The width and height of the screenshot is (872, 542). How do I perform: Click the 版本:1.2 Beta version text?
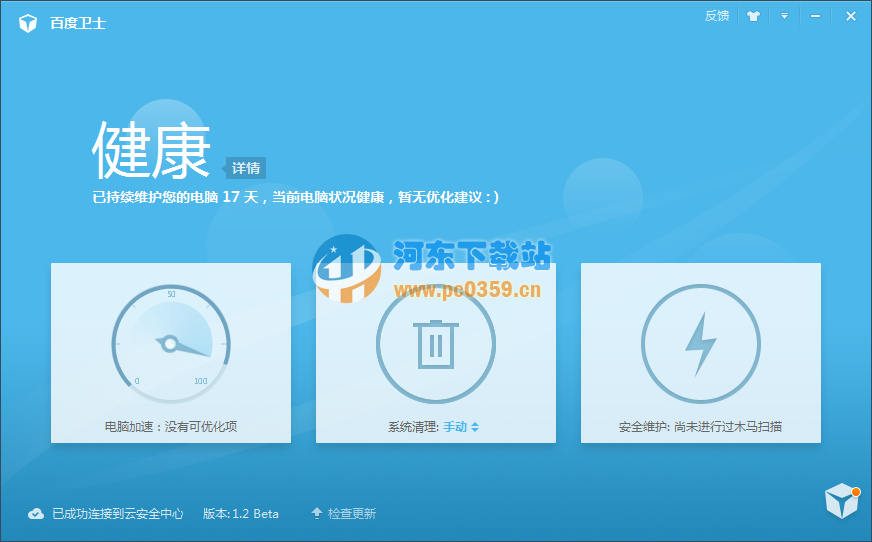coord(241,514)
